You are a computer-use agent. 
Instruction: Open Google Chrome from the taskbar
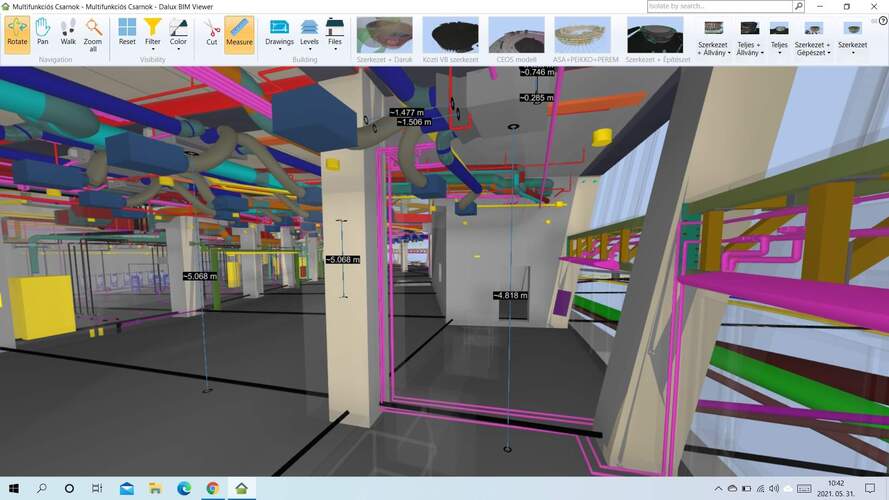coord(213,489)
